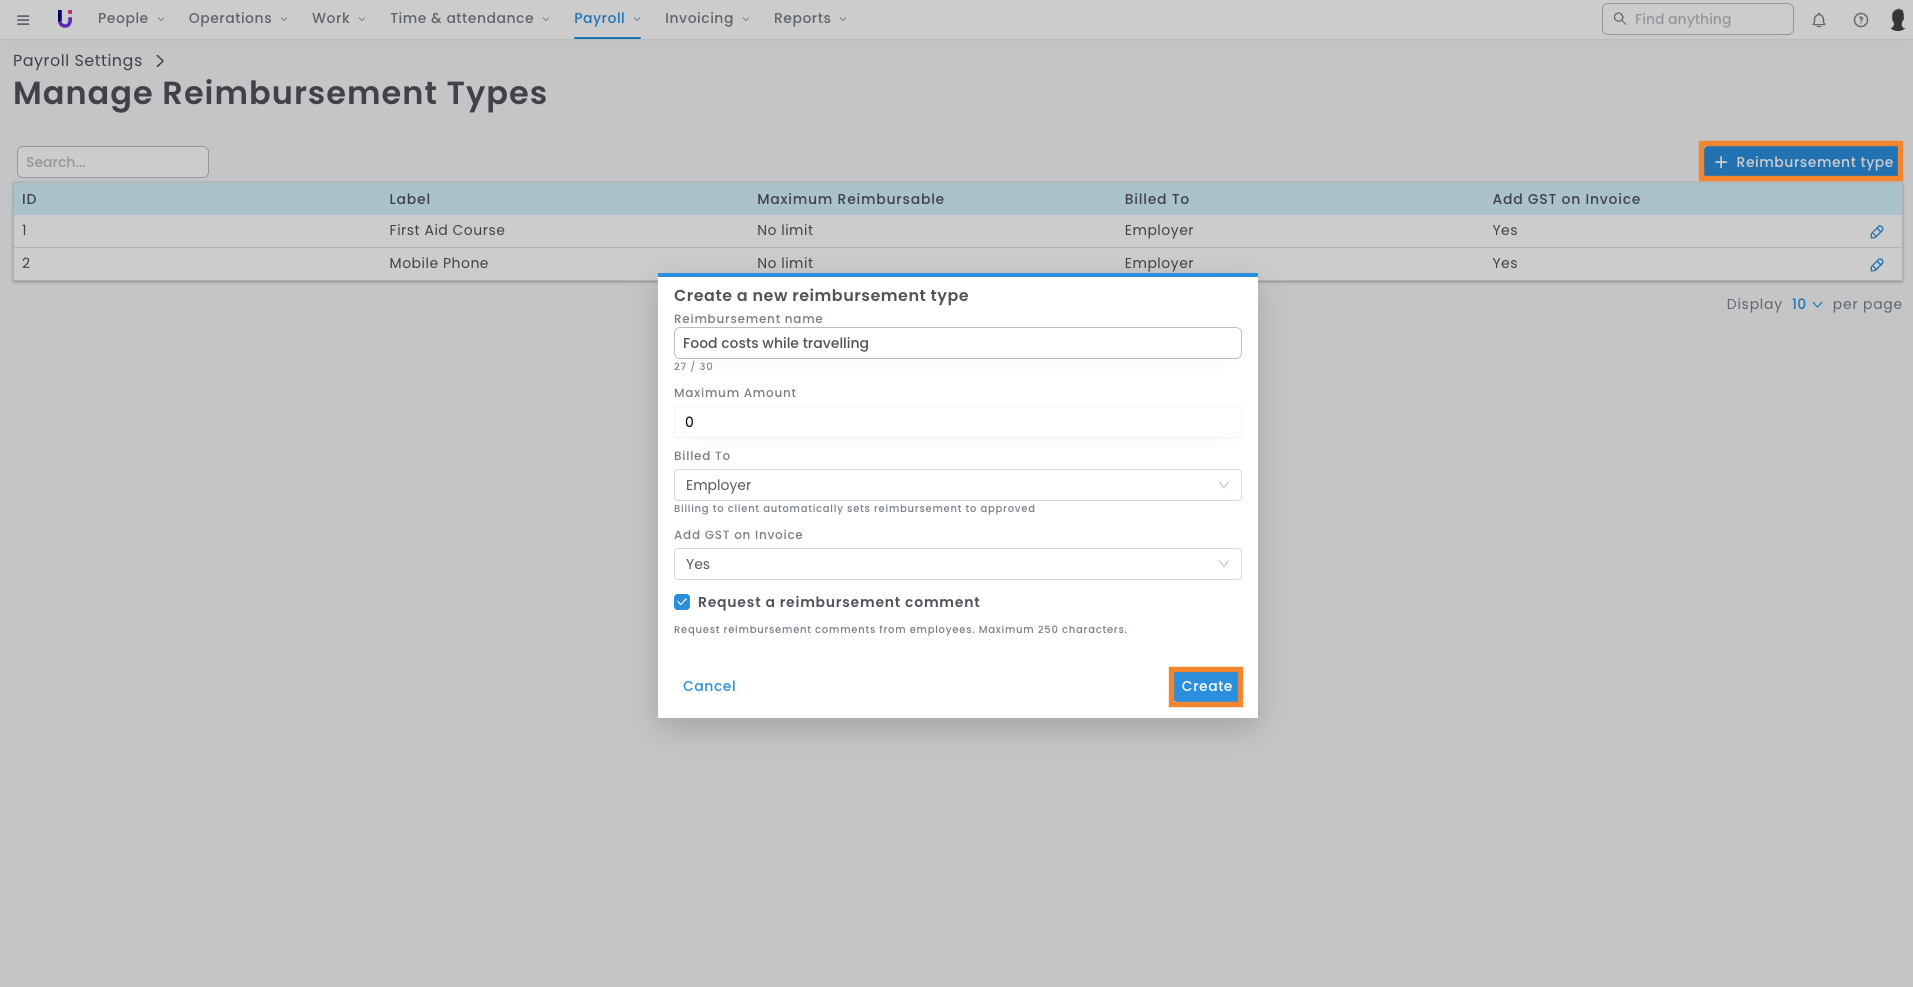
Task: Open the hamburger navigation menu
Action: (23, 19)
